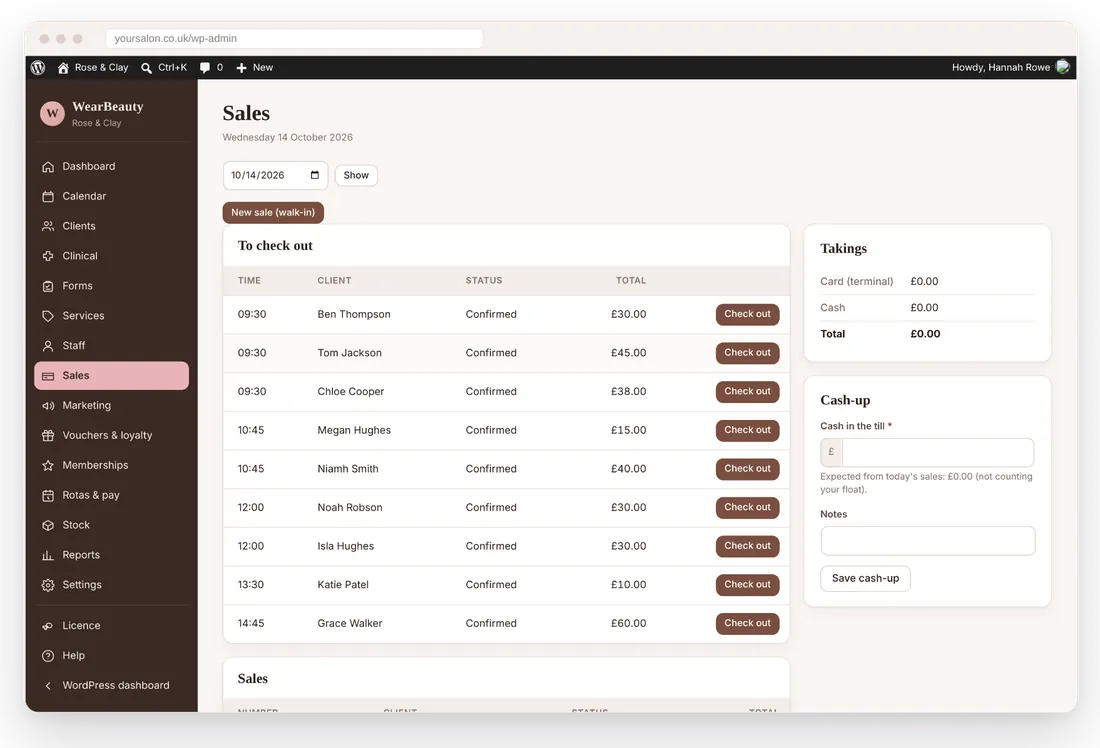
Task: Click the plus New icon
Action: (x=241, y=68)
